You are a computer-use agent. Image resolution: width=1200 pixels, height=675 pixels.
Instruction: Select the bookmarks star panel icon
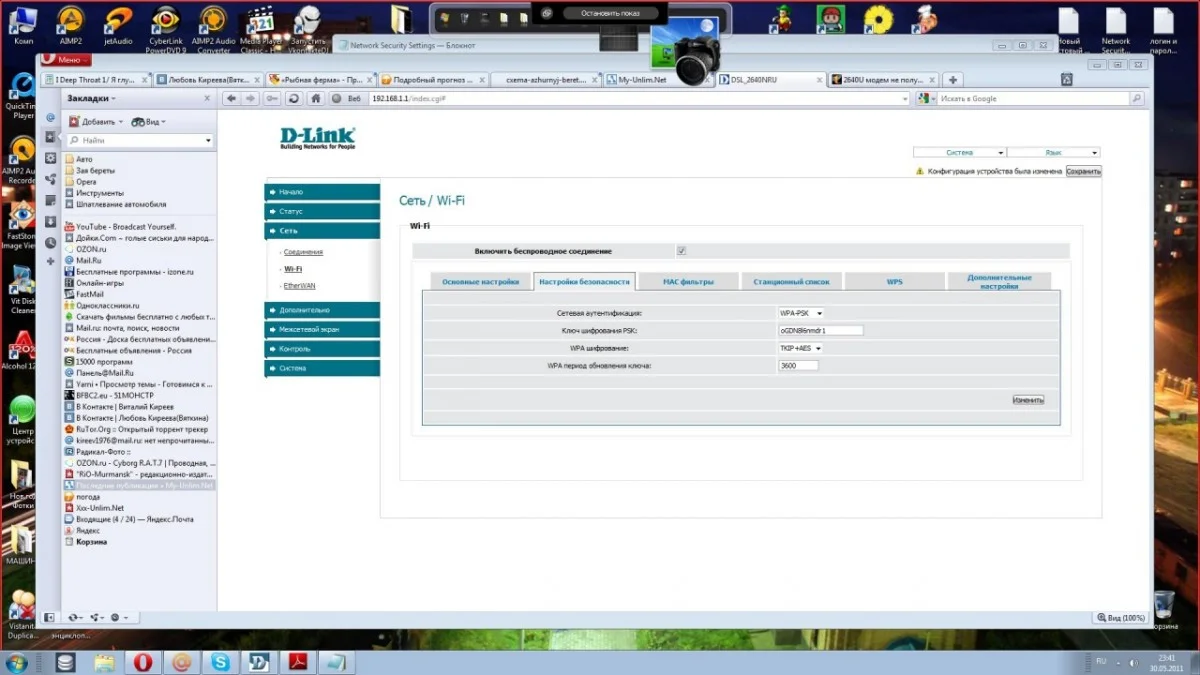(50, 137)
